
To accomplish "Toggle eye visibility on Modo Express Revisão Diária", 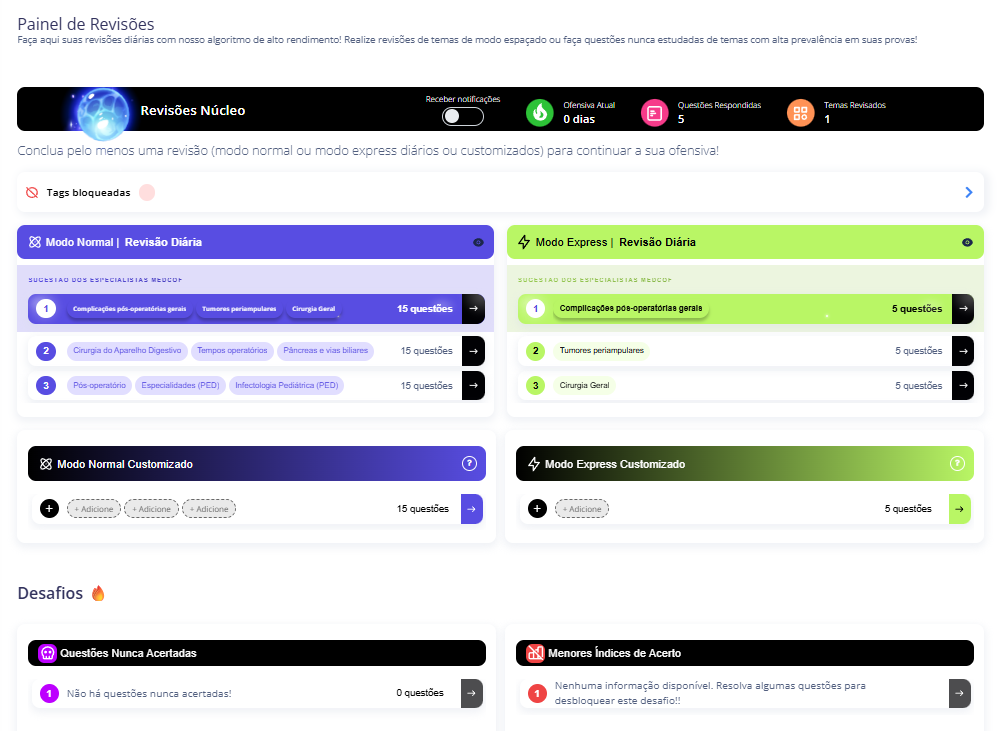I will click(x=967, y=242).
